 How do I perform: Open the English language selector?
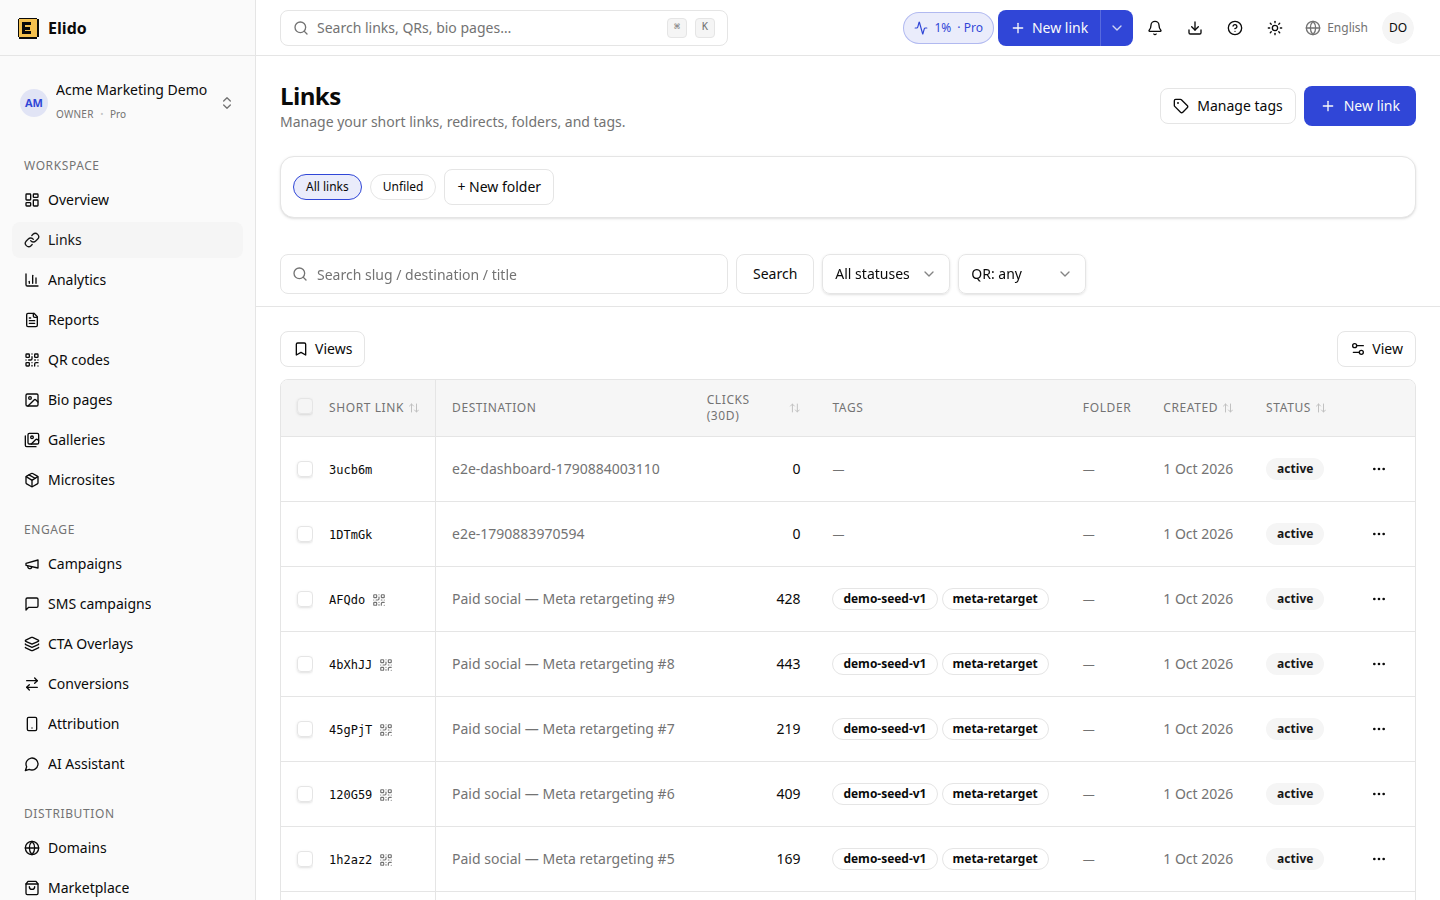(1336, 28)
